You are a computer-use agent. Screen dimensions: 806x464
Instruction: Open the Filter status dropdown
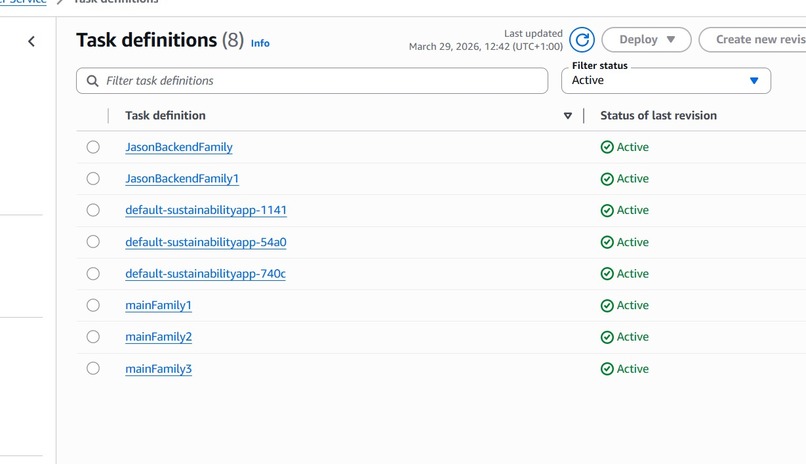(x=666, y=81)
